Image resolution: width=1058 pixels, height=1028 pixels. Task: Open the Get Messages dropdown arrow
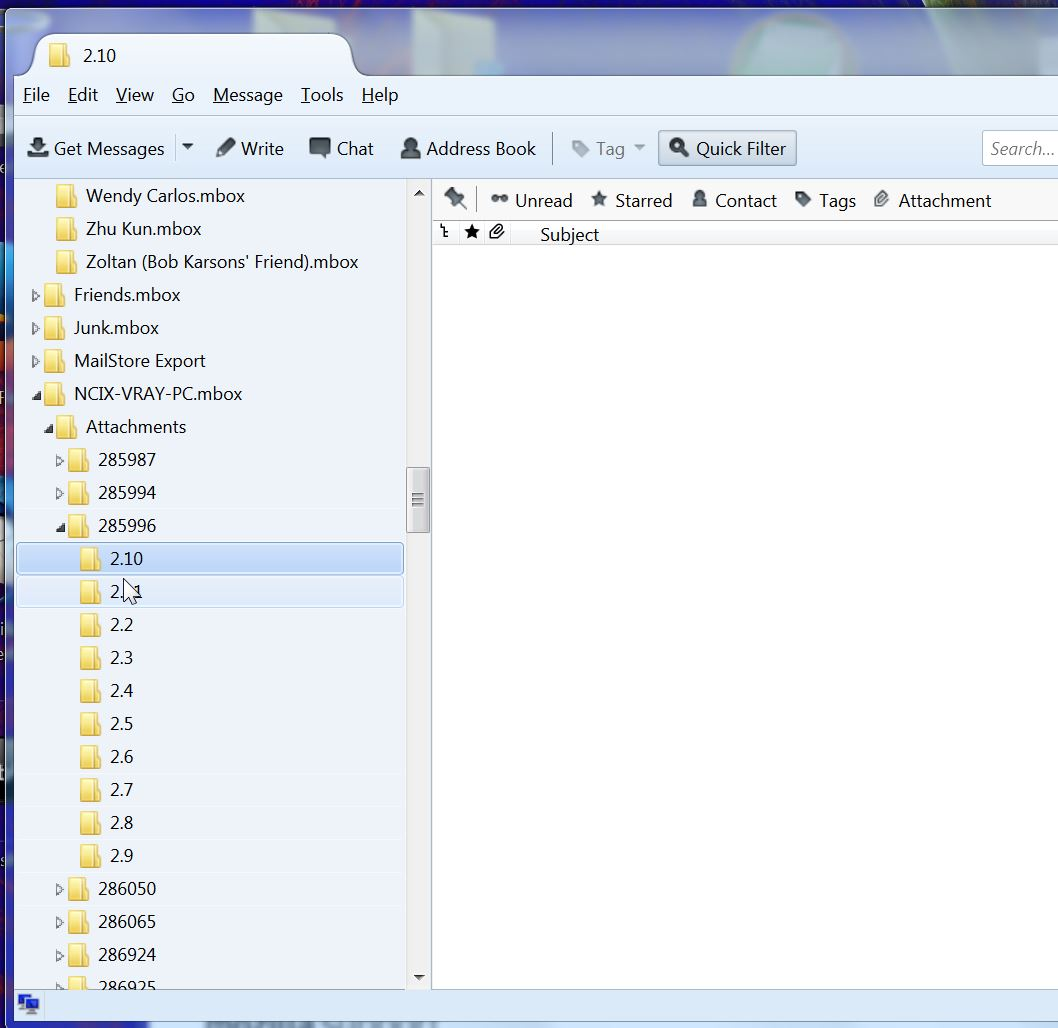click(187, 147)
